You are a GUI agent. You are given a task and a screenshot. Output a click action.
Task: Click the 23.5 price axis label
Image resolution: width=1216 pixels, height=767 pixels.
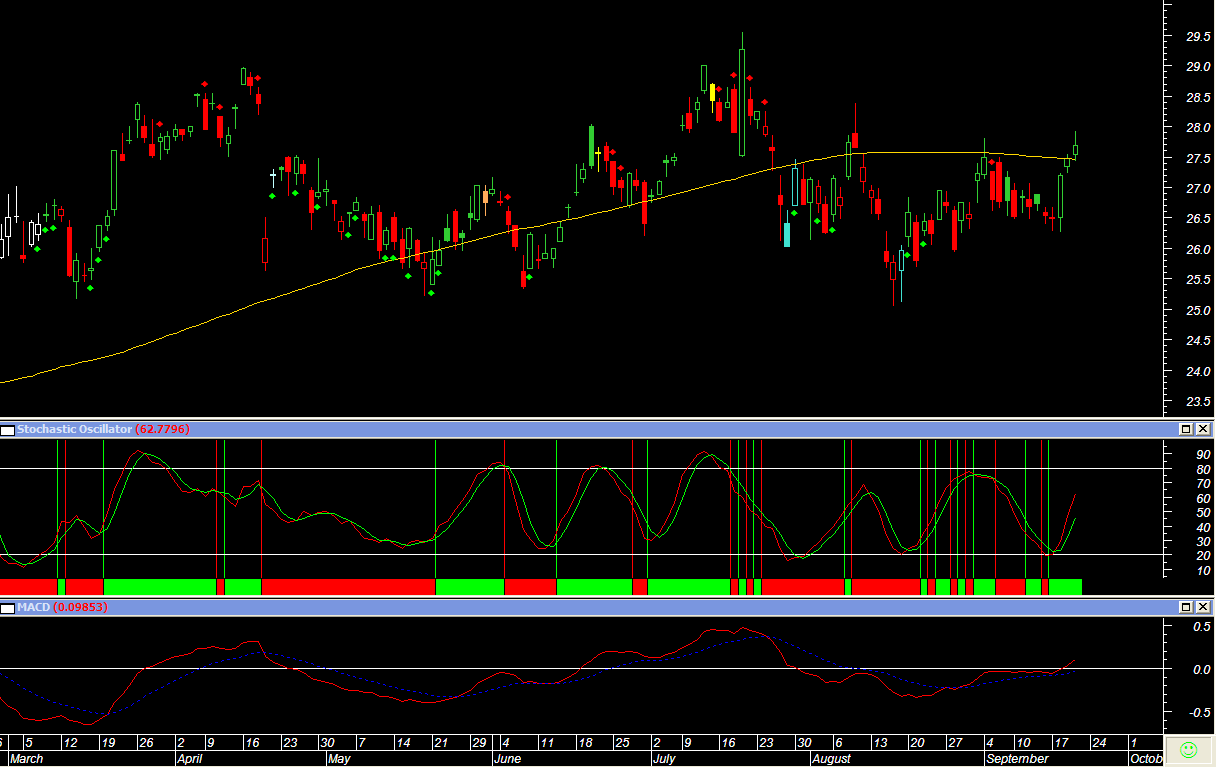tap(1198, 402)
